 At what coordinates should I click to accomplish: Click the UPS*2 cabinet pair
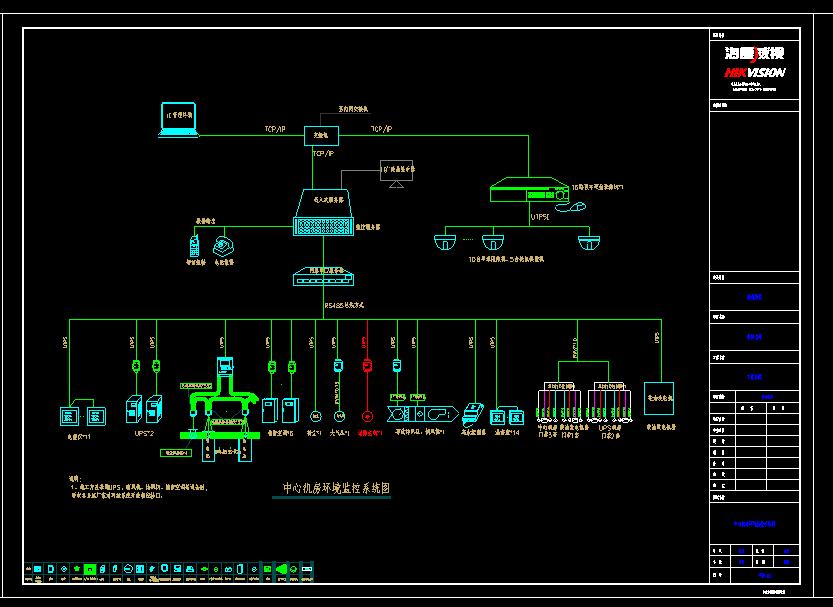143,409
